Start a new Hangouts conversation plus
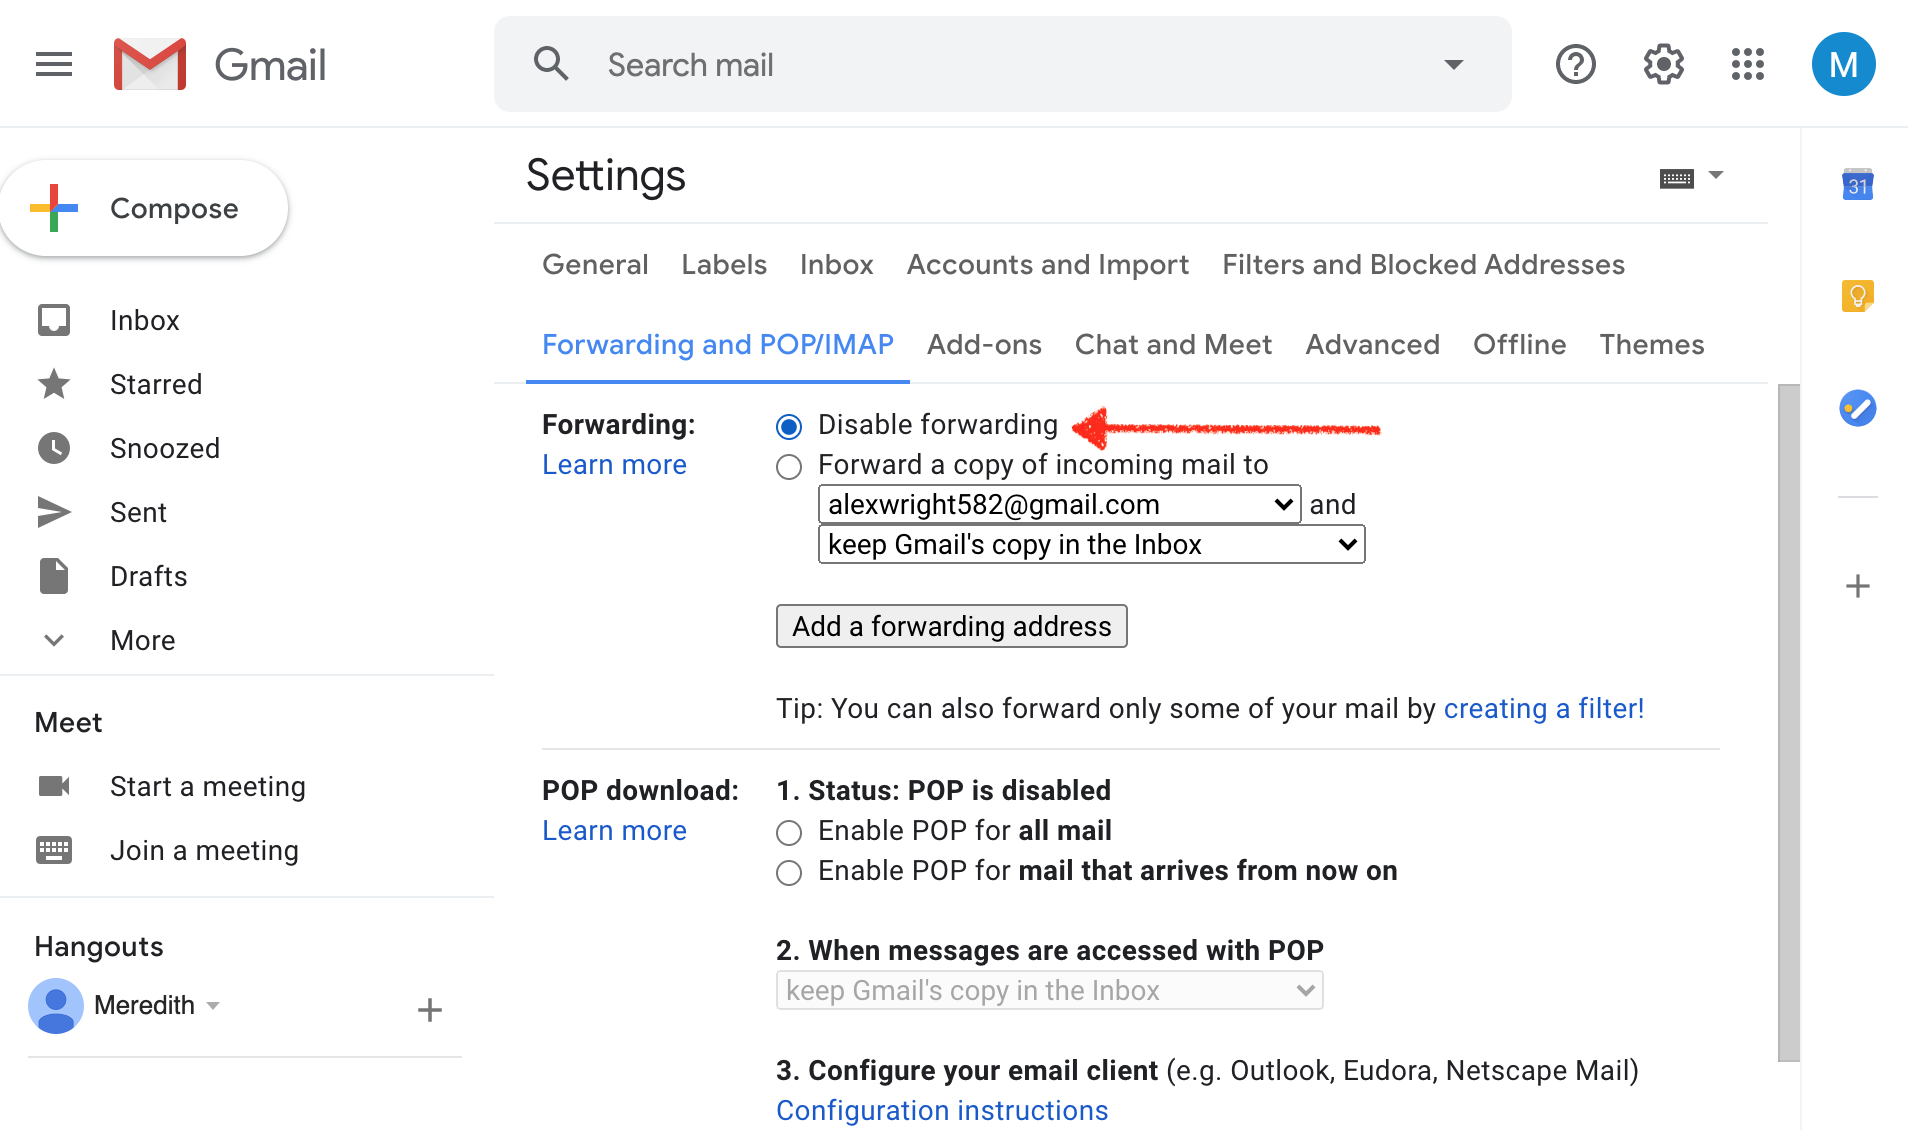The height and width of the screenshot is (1130, 1908). 430,1009
